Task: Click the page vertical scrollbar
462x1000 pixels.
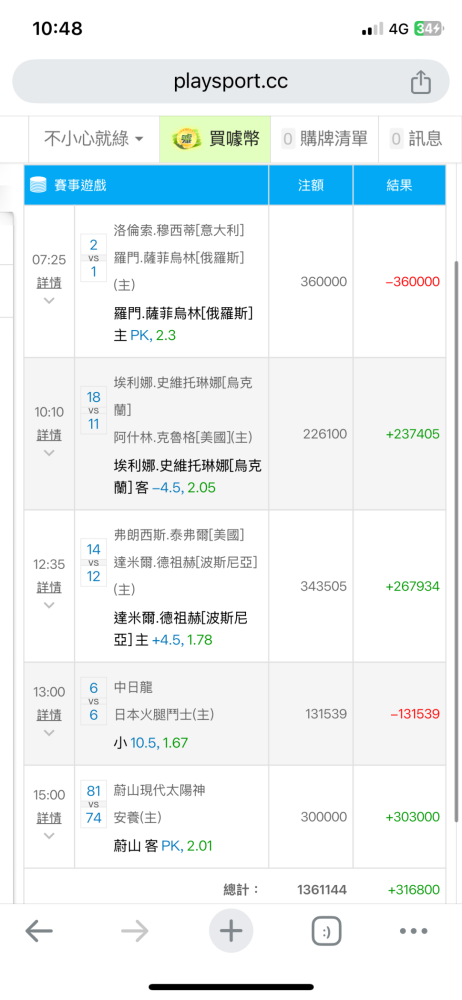Action: (x=458, y=542)
